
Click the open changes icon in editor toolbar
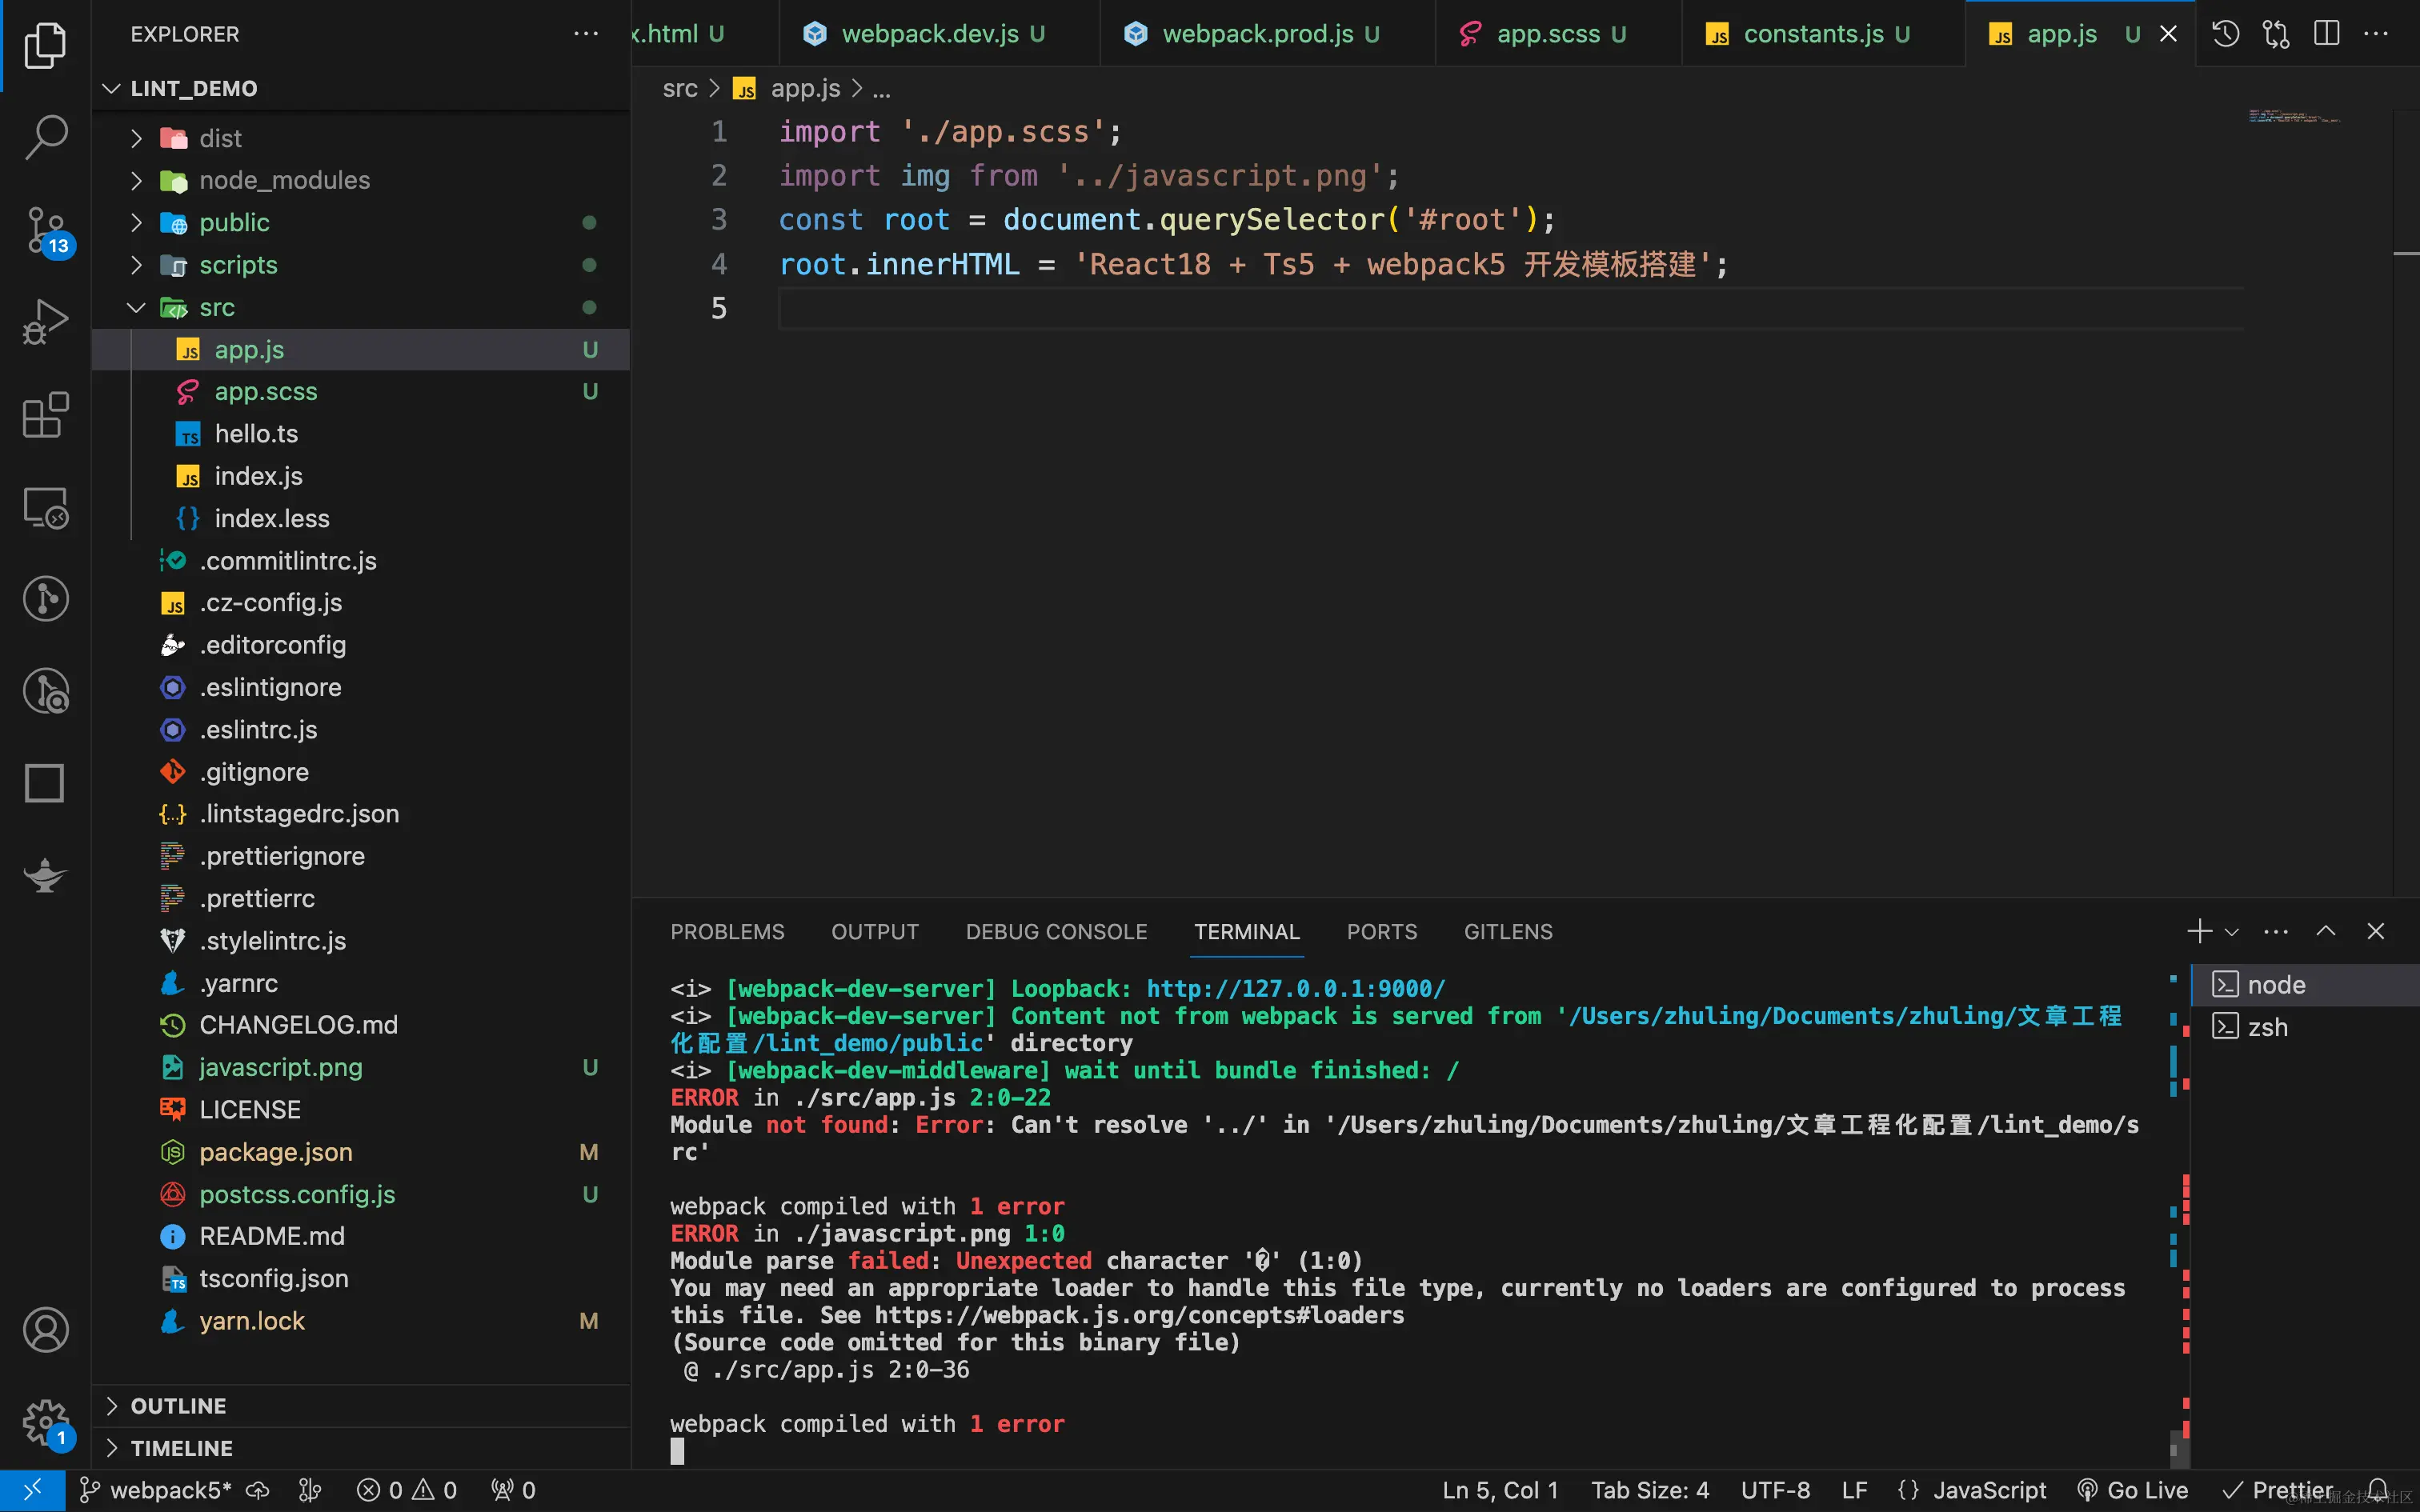(x=2276, y=34)
